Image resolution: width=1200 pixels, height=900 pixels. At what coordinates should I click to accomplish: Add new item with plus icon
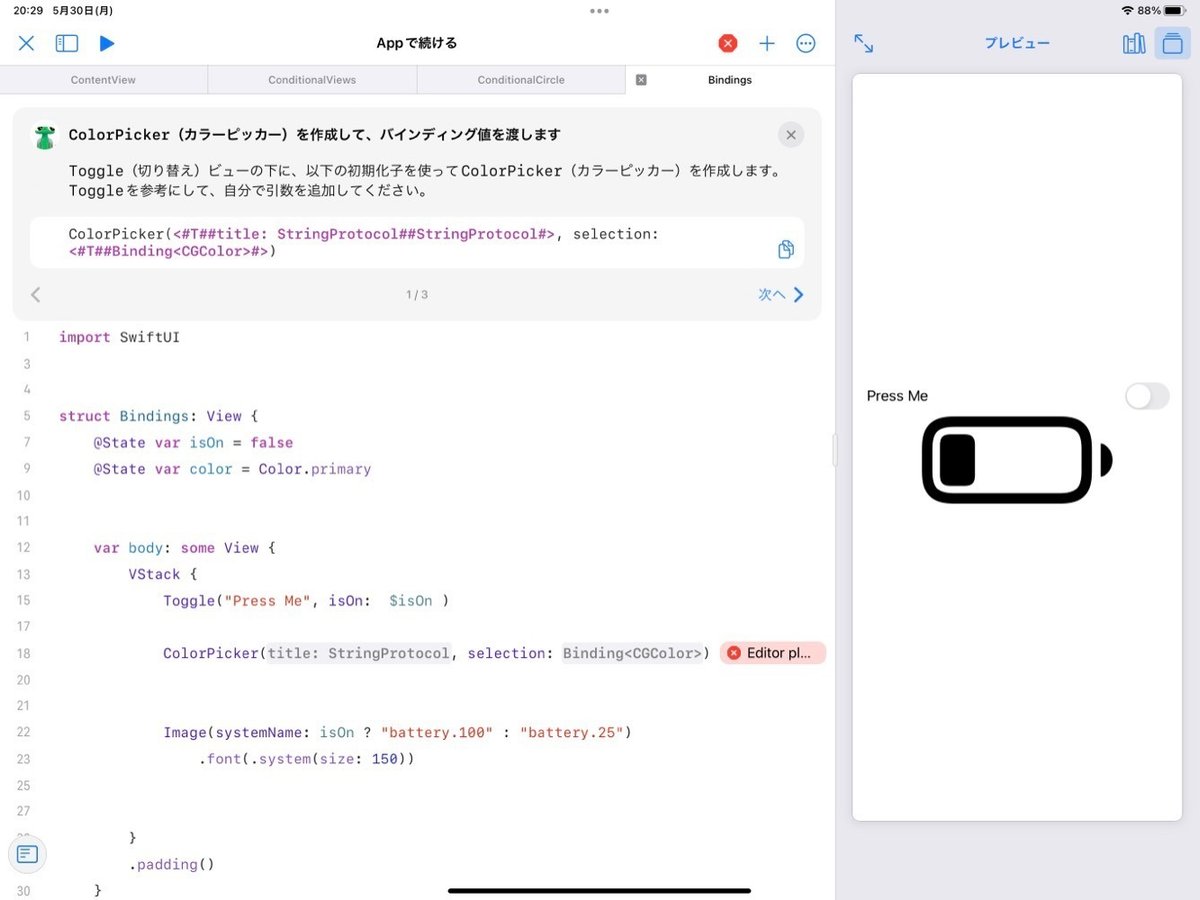pos(767,43)
